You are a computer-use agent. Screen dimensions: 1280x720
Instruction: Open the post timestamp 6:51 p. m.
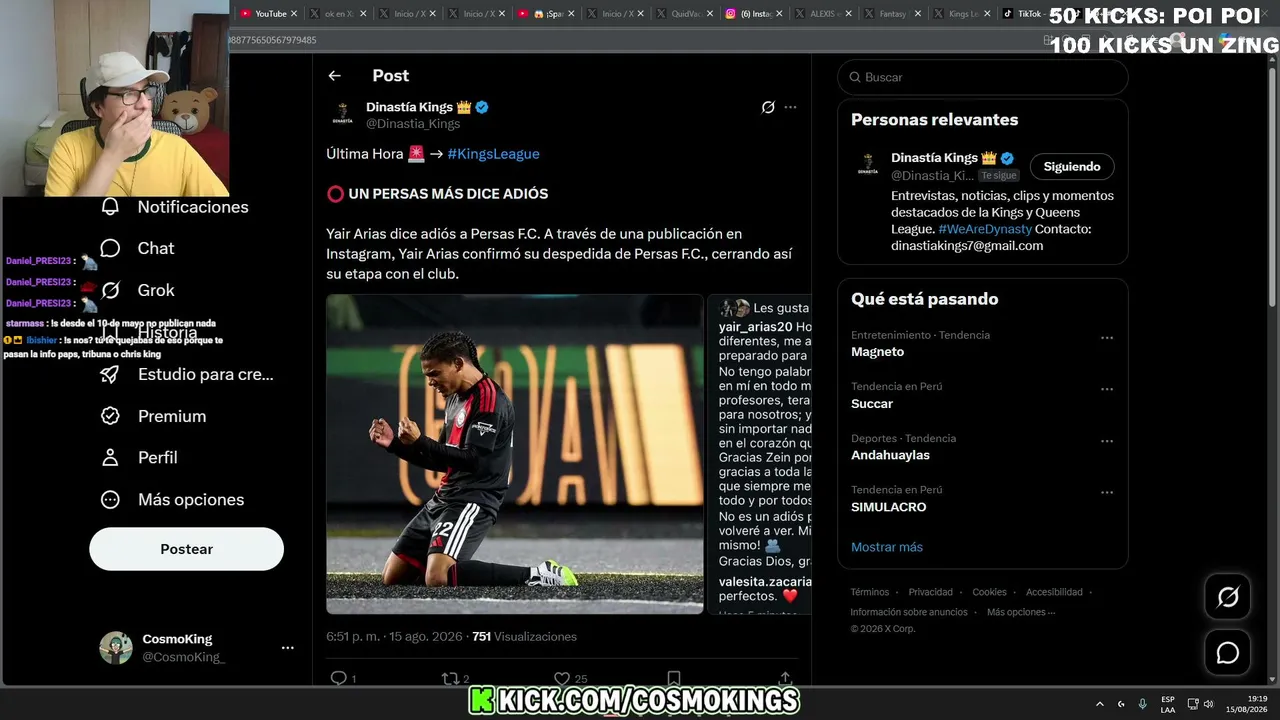(x=393, y=637)
